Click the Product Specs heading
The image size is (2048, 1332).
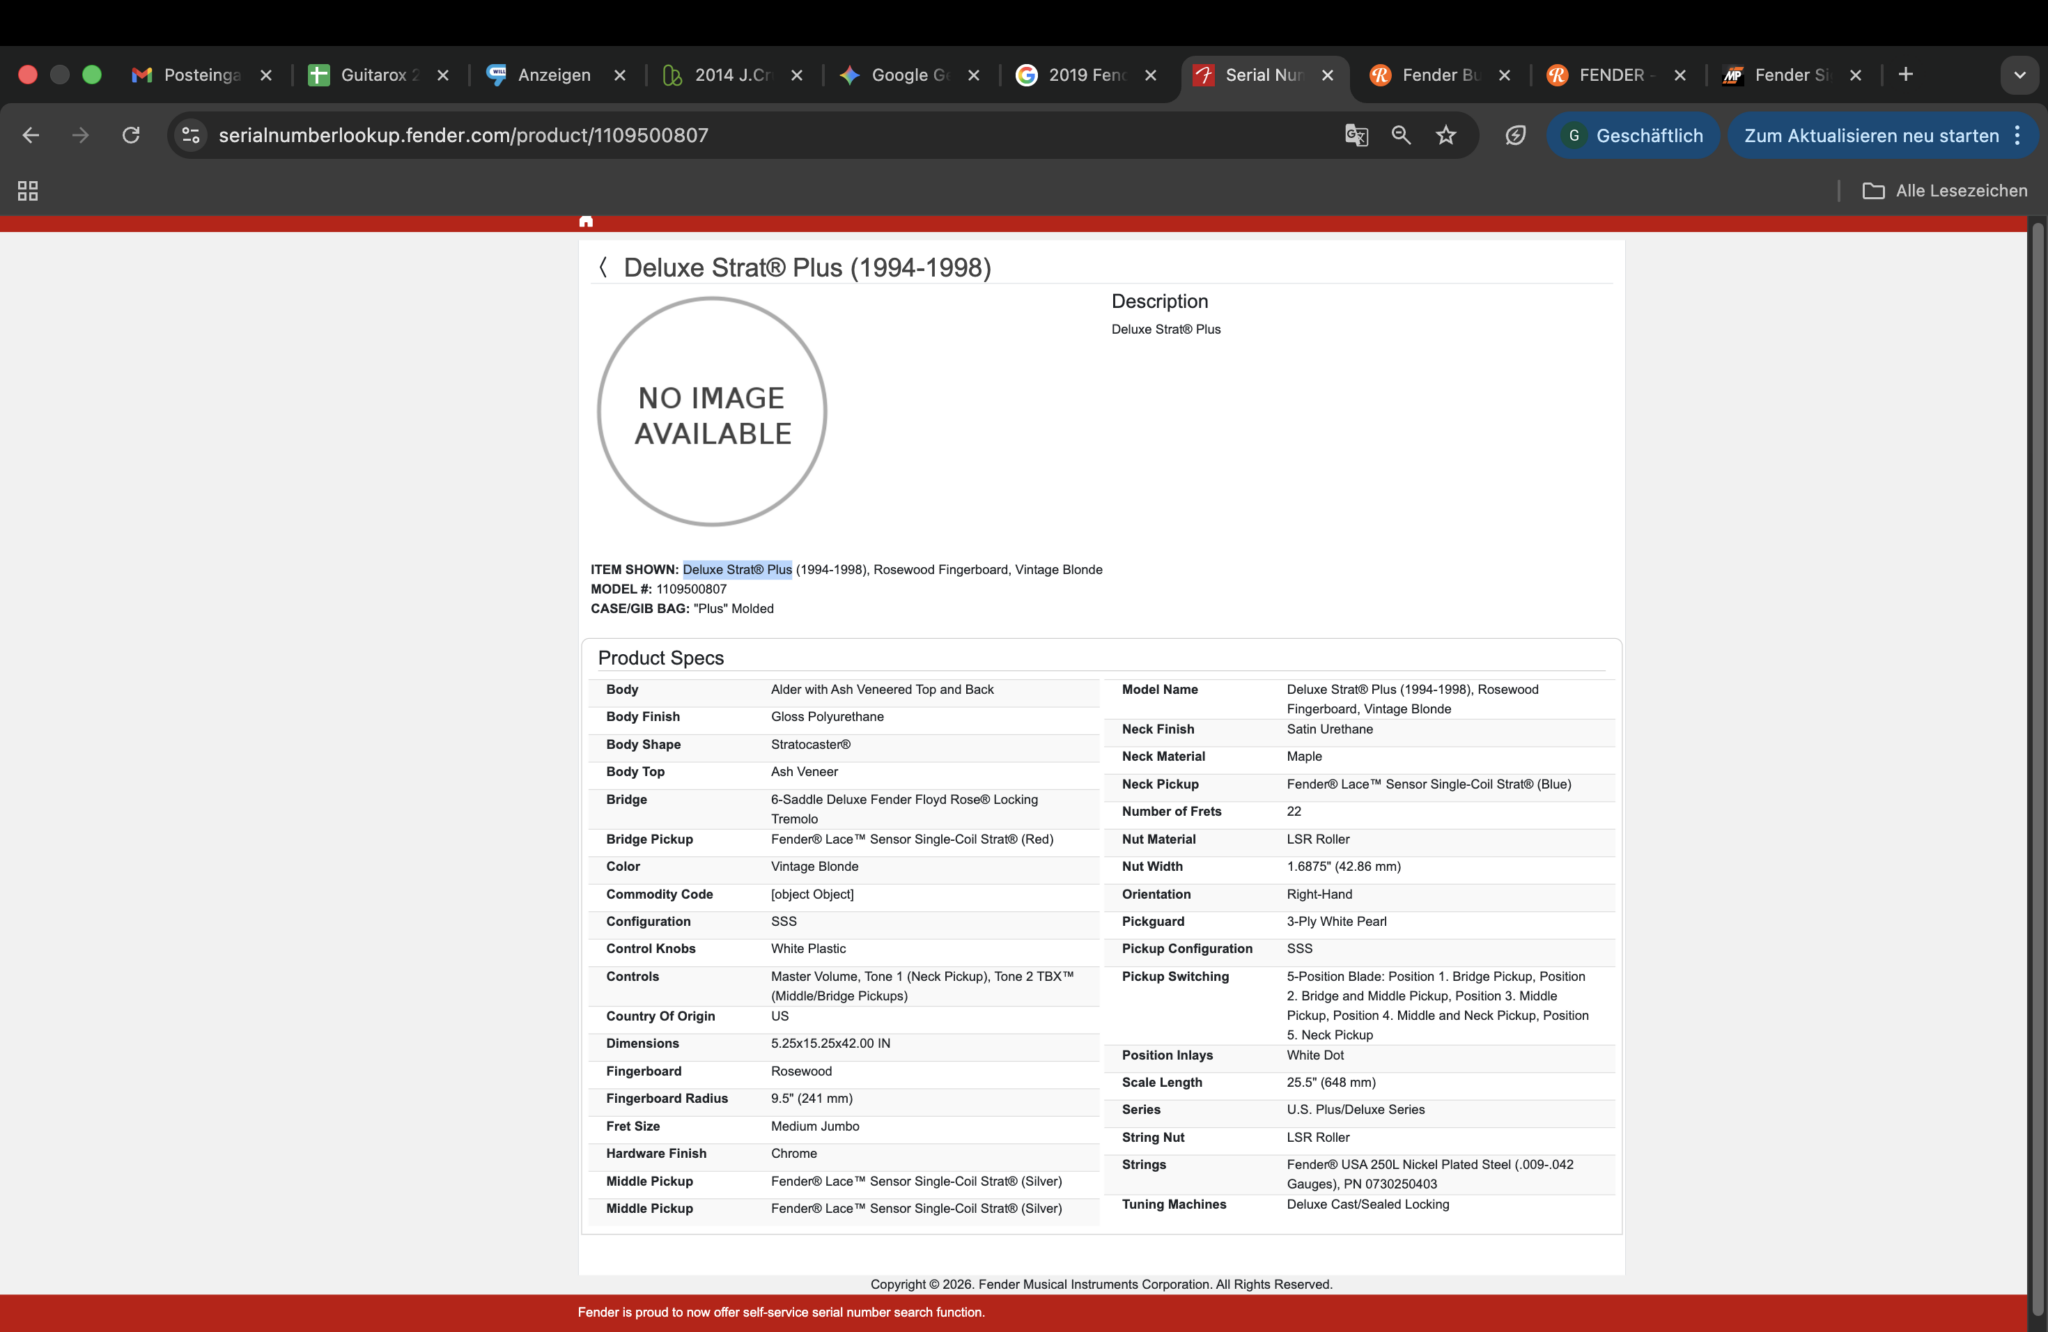(661, 658)
